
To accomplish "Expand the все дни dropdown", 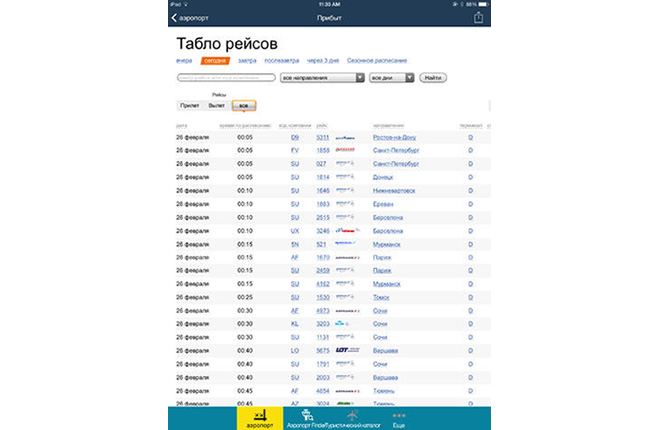I will pyautogui.click(x=390, y=77).
